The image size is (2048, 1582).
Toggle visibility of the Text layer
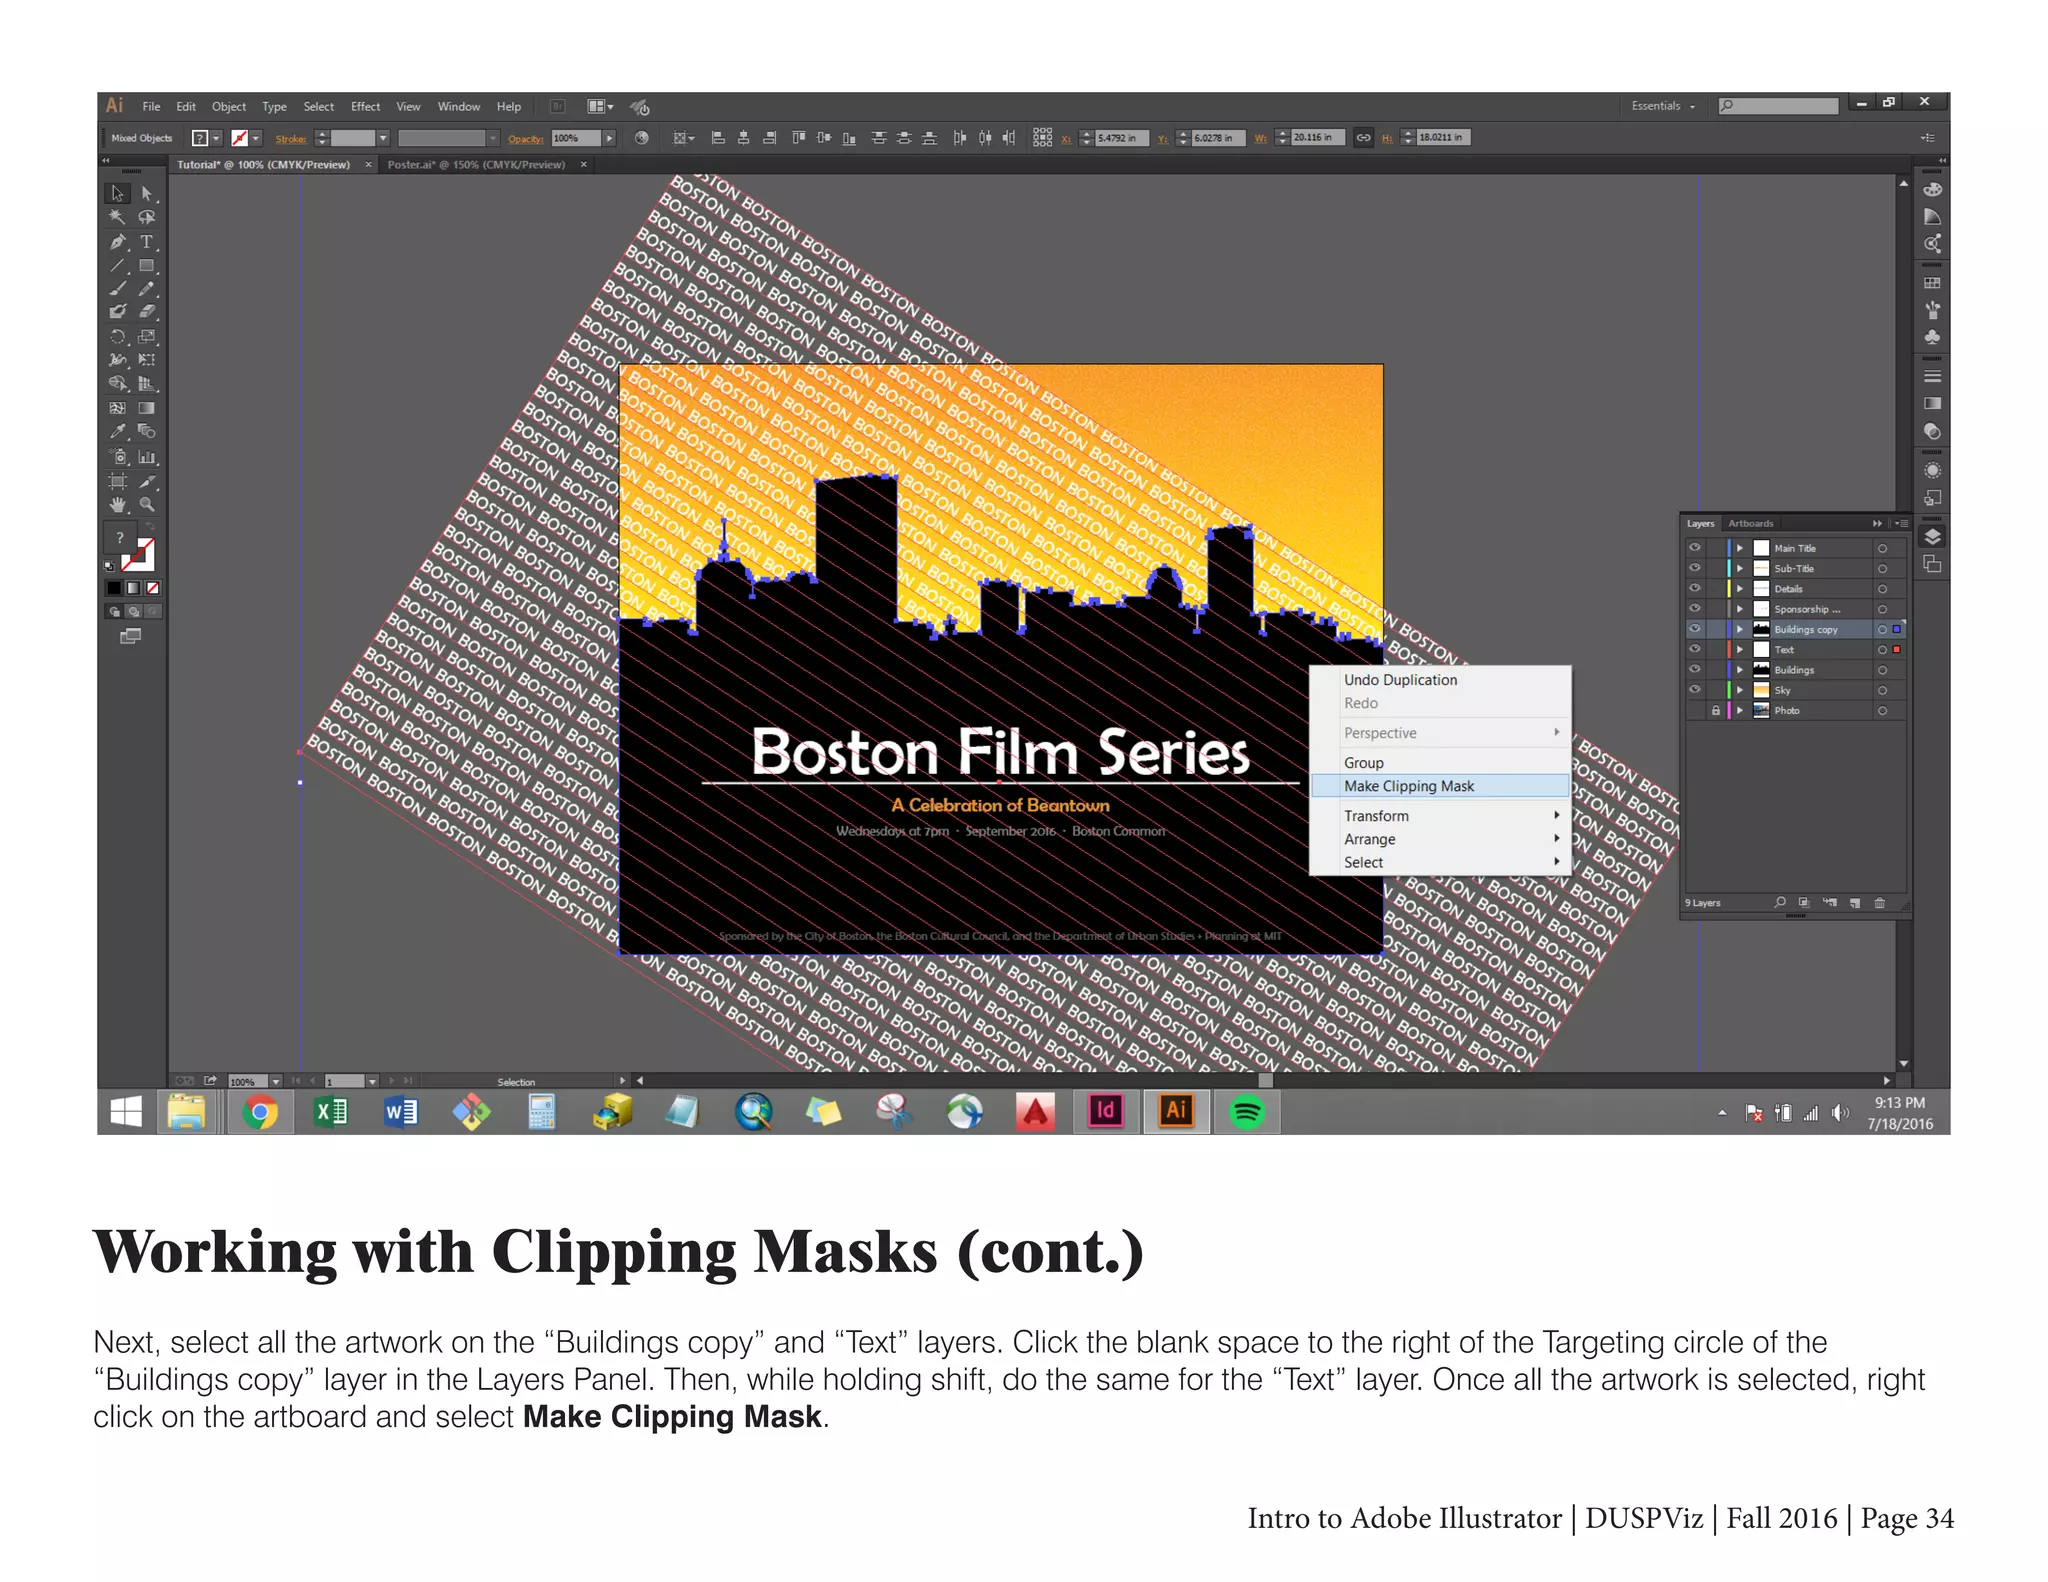click(1694, 649)
